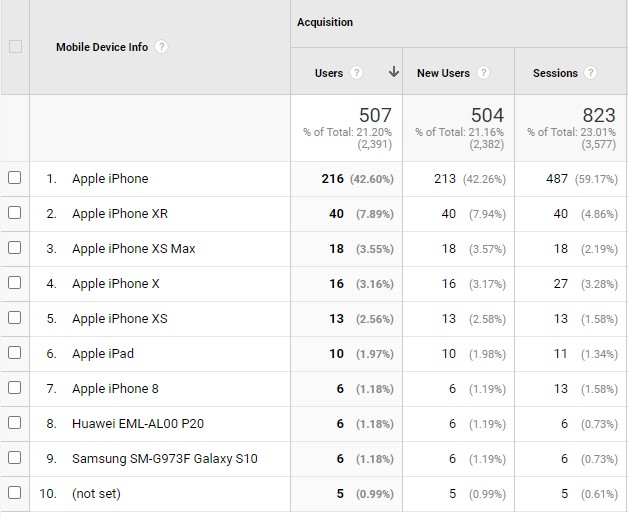Screen dimensions: 628x517
Task: Check the box for Apple iPhone X row 4
Action: [x=15, y=283]
